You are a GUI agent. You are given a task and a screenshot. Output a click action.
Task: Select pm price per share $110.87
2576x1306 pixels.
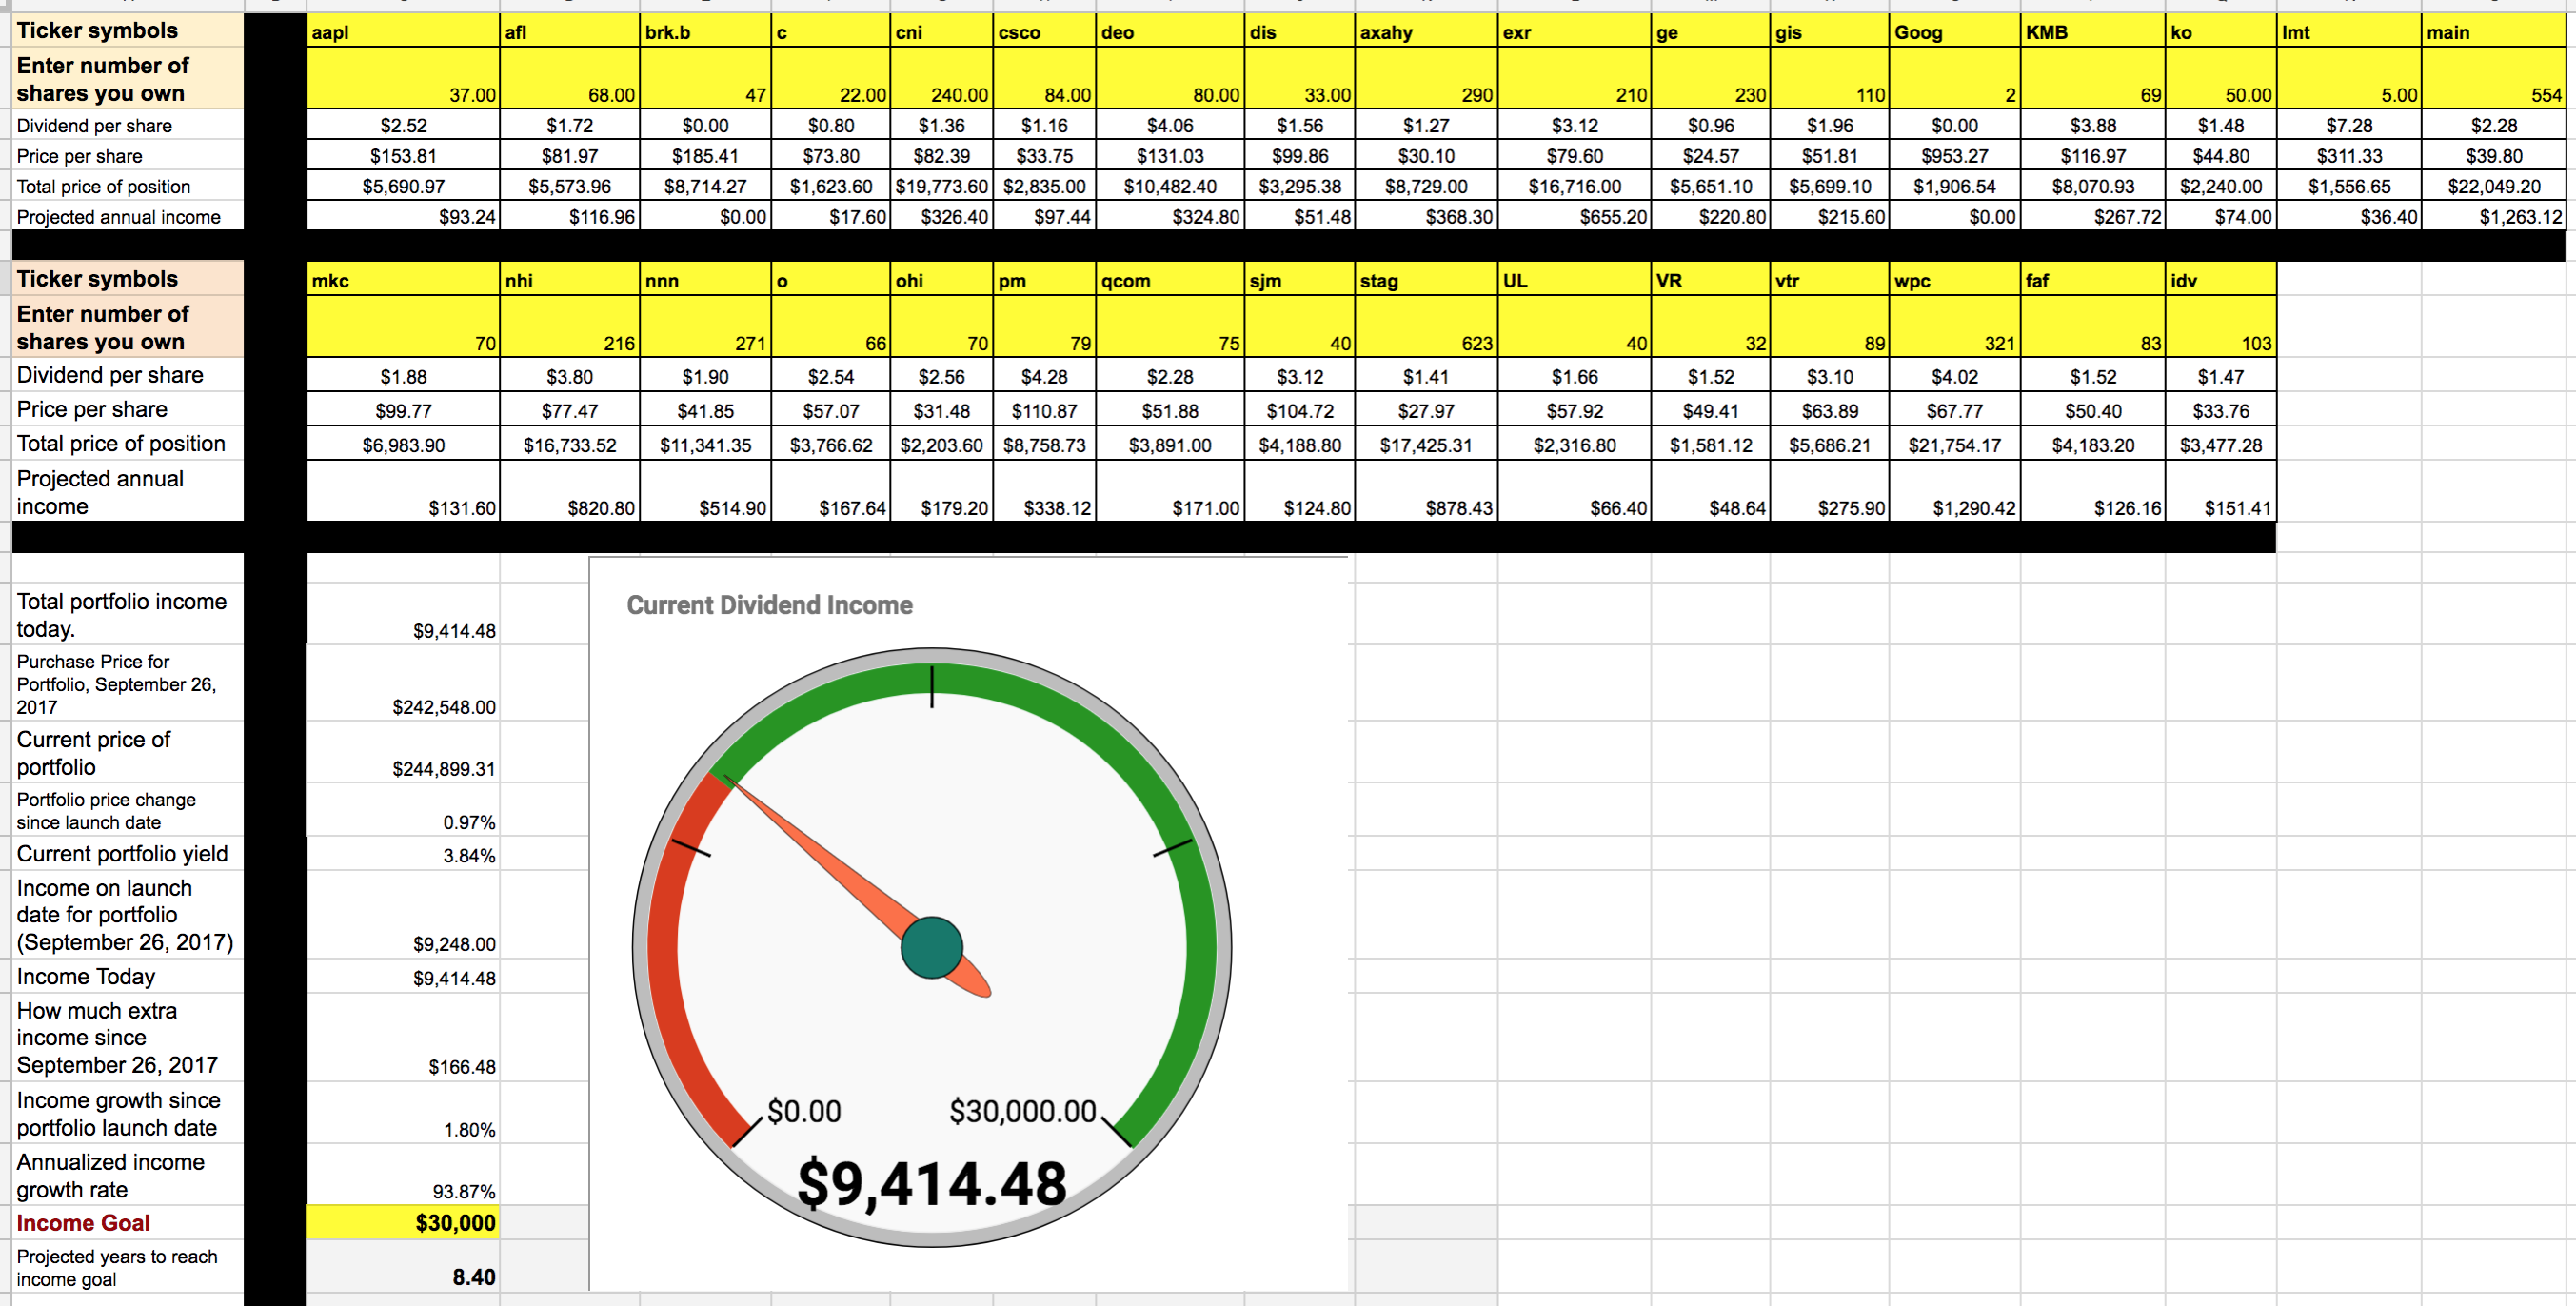[1044, 410]
